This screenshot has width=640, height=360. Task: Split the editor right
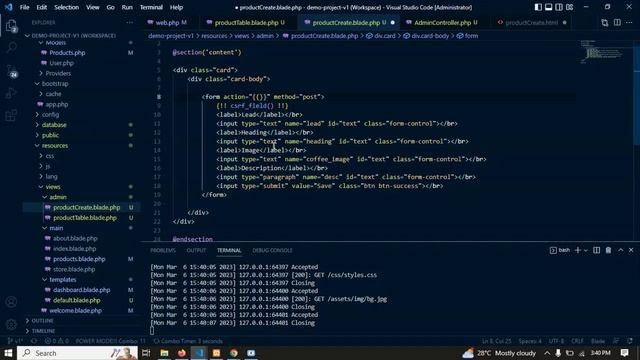[x=617, y=22]
